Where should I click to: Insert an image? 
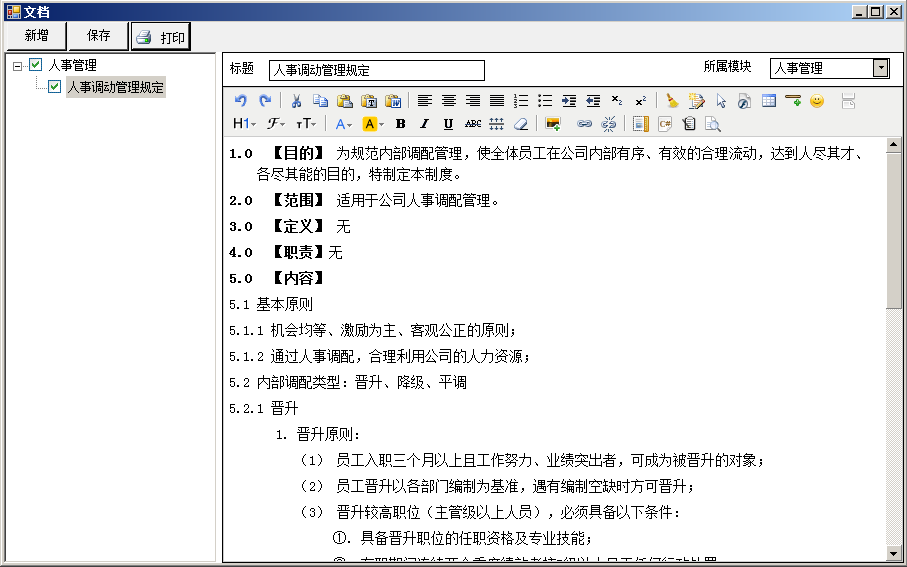(x=553, y=124)
